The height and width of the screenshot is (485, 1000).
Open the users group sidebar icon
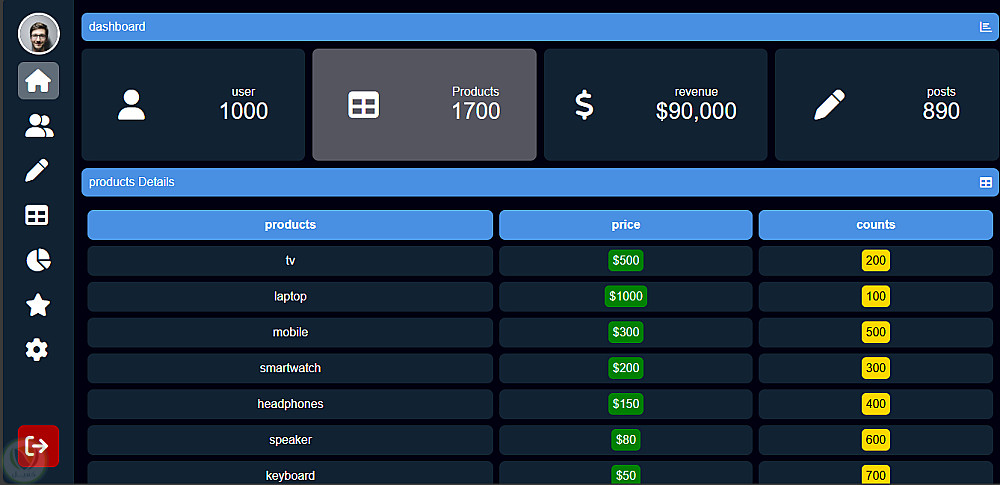pos(39,126)
